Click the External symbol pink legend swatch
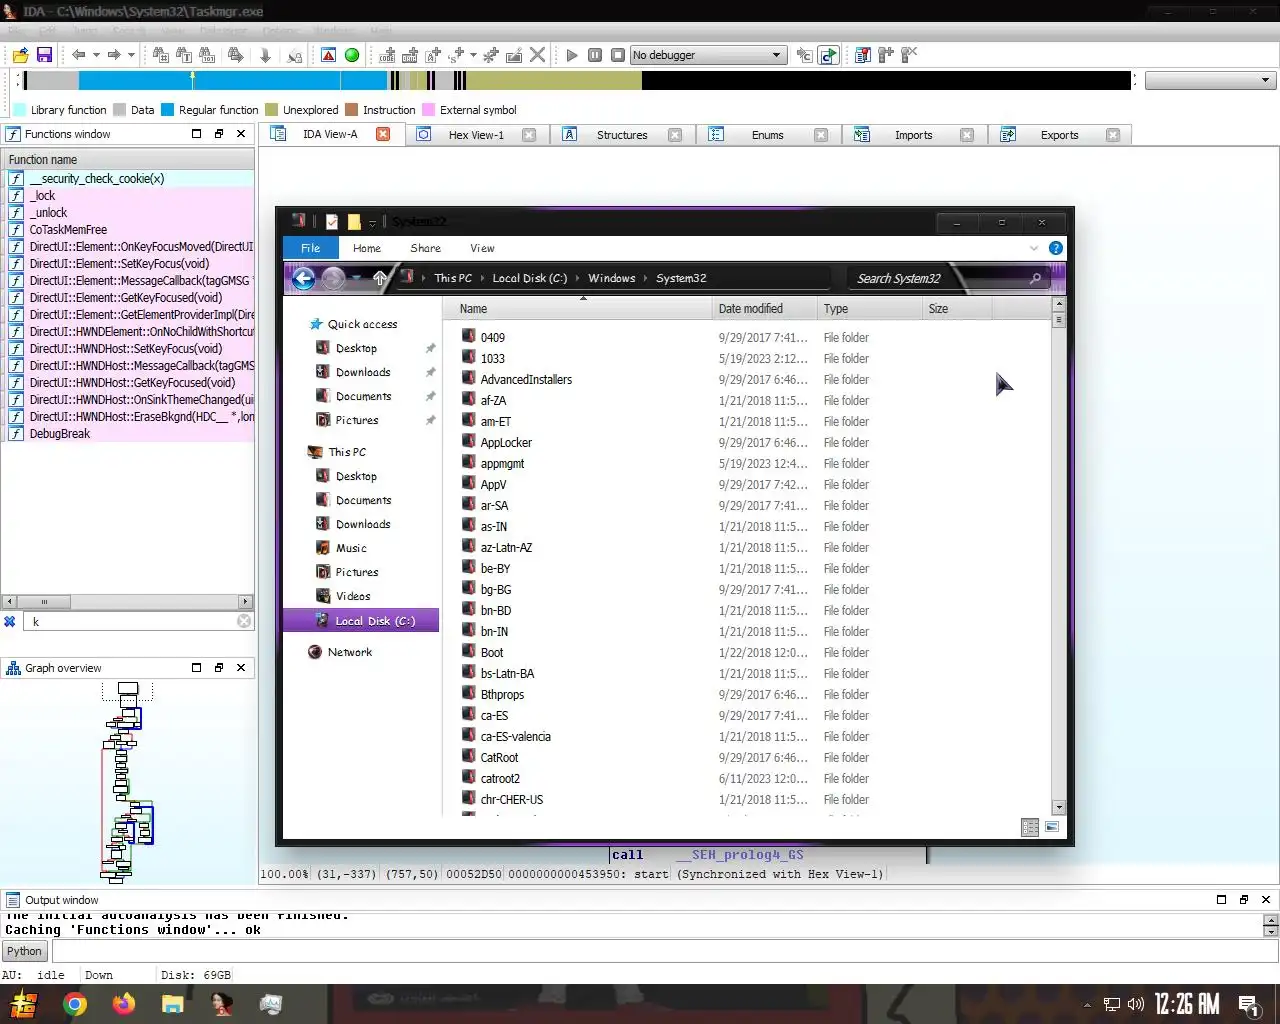The image size is (1280, 1024). 429,110
